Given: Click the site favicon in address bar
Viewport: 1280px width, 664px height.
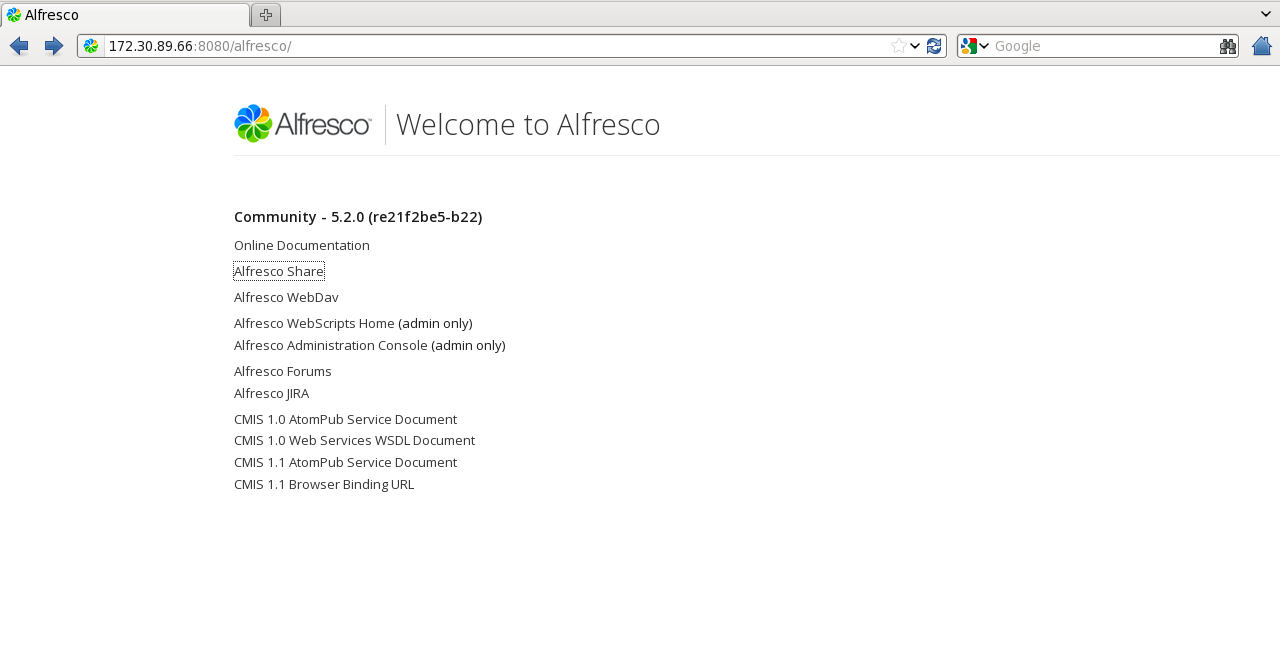Looking at the screenshot, I should (x=91, y=46).
